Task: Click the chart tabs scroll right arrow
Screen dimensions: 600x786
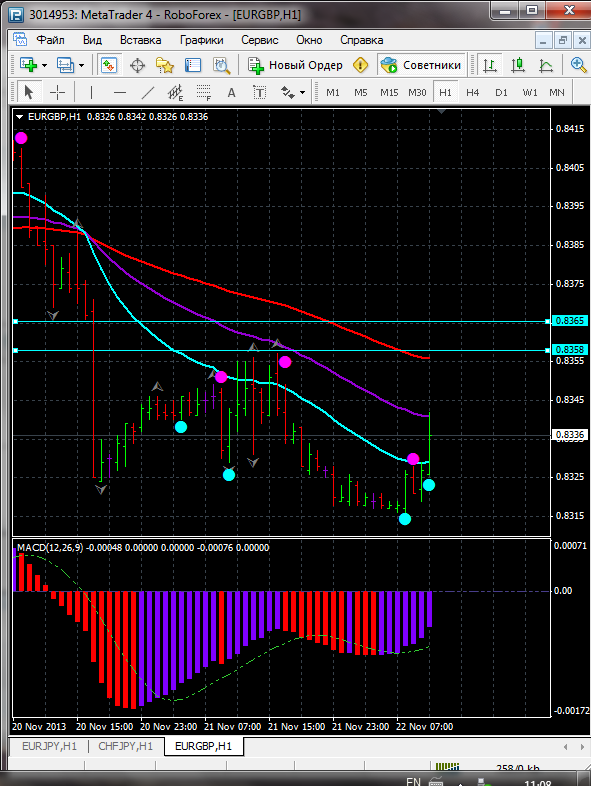Action: tap(582, 747)
